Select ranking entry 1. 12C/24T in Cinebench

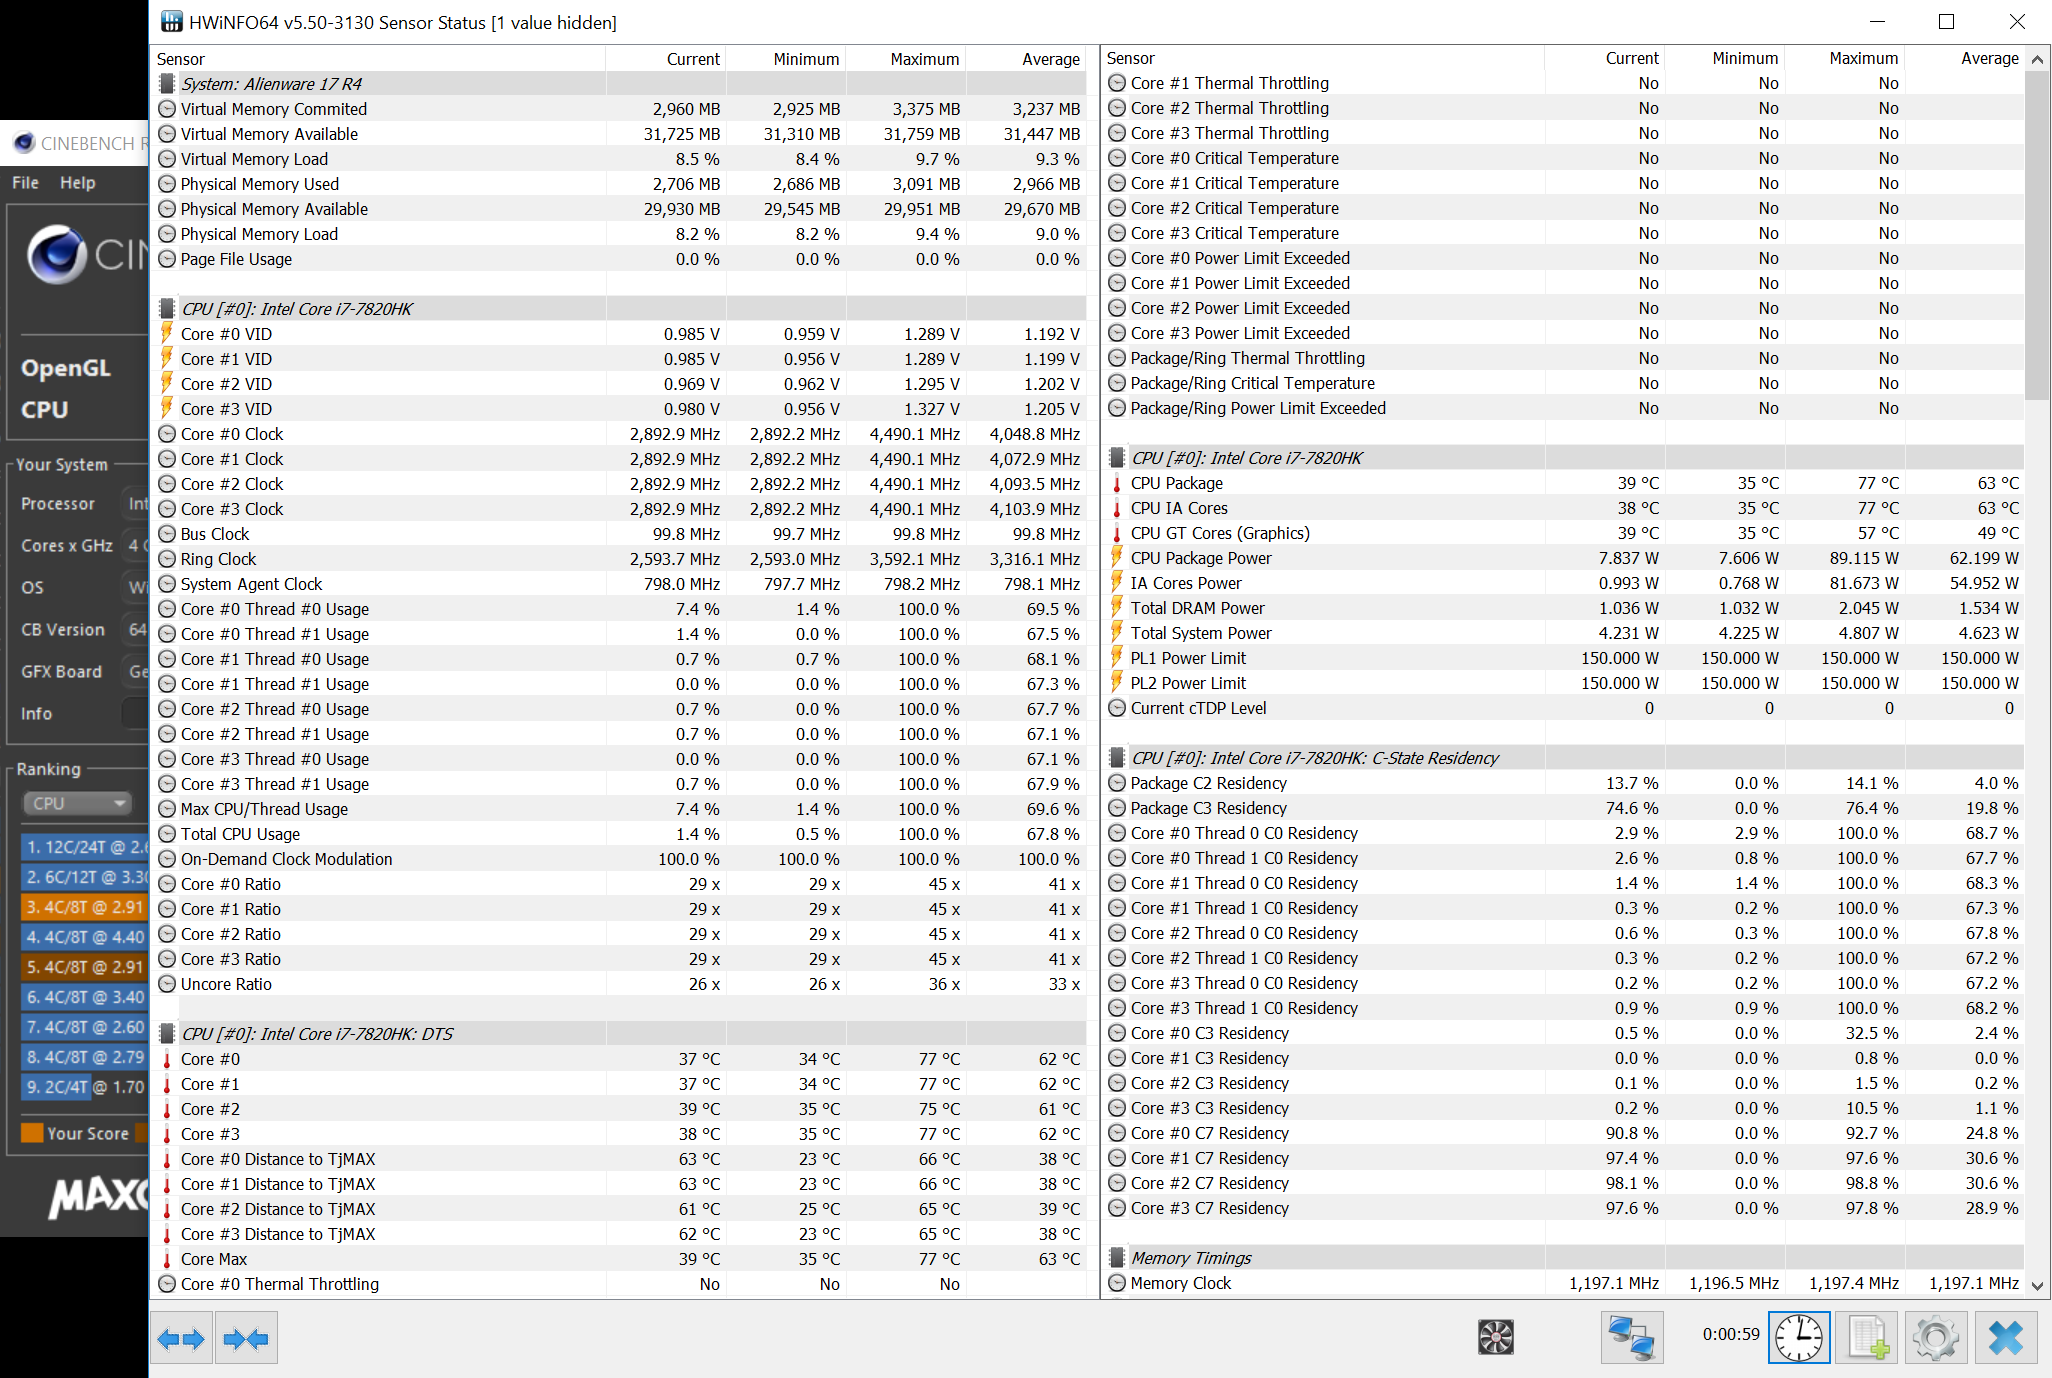pos(84,847)
